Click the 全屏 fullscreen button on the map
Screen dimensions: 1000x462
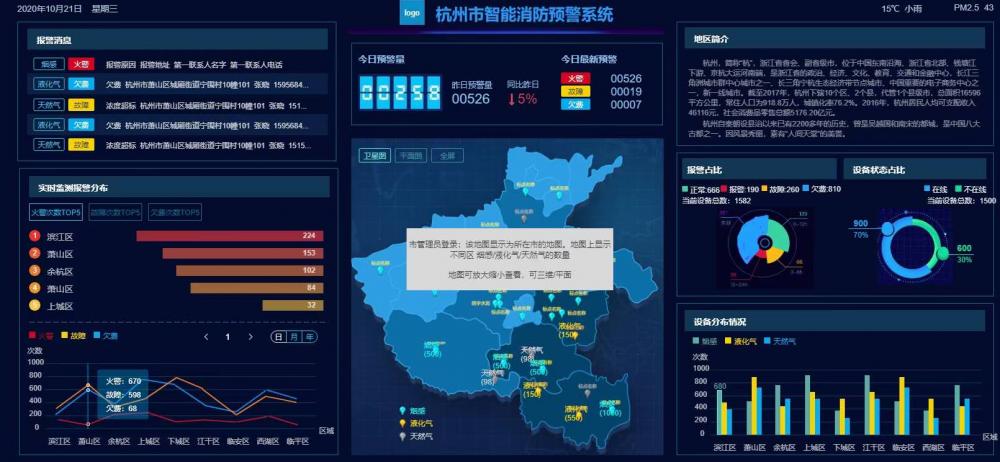(x=447, y=156)
